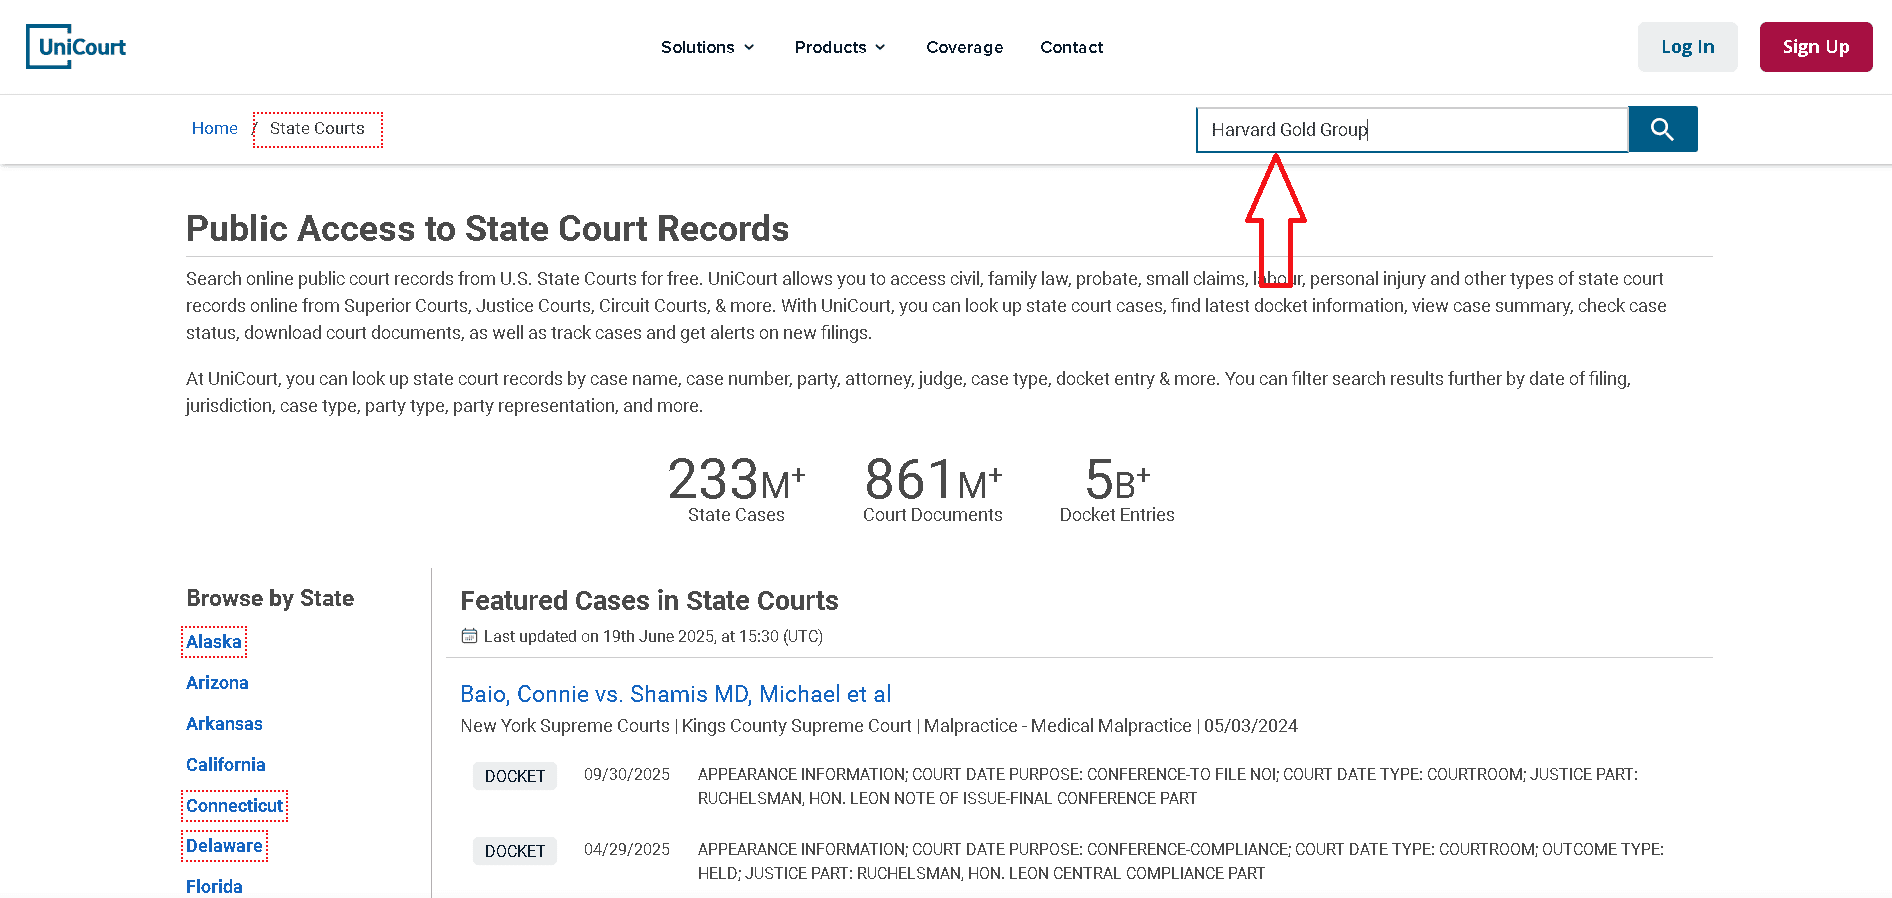
Task: Browse Alaska state court records
Action: 214,642
